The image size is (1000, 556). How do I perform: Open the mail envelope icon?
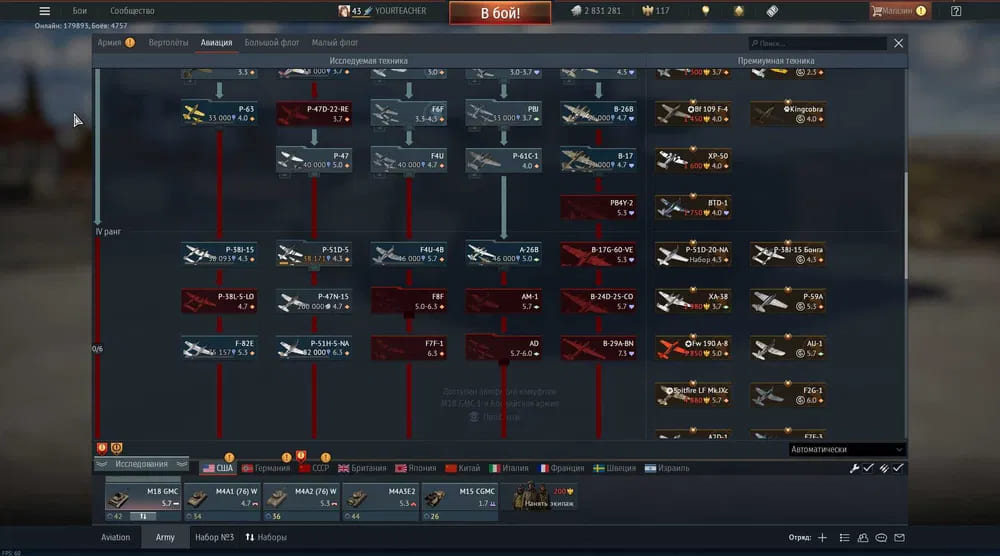tap(899, 538)
